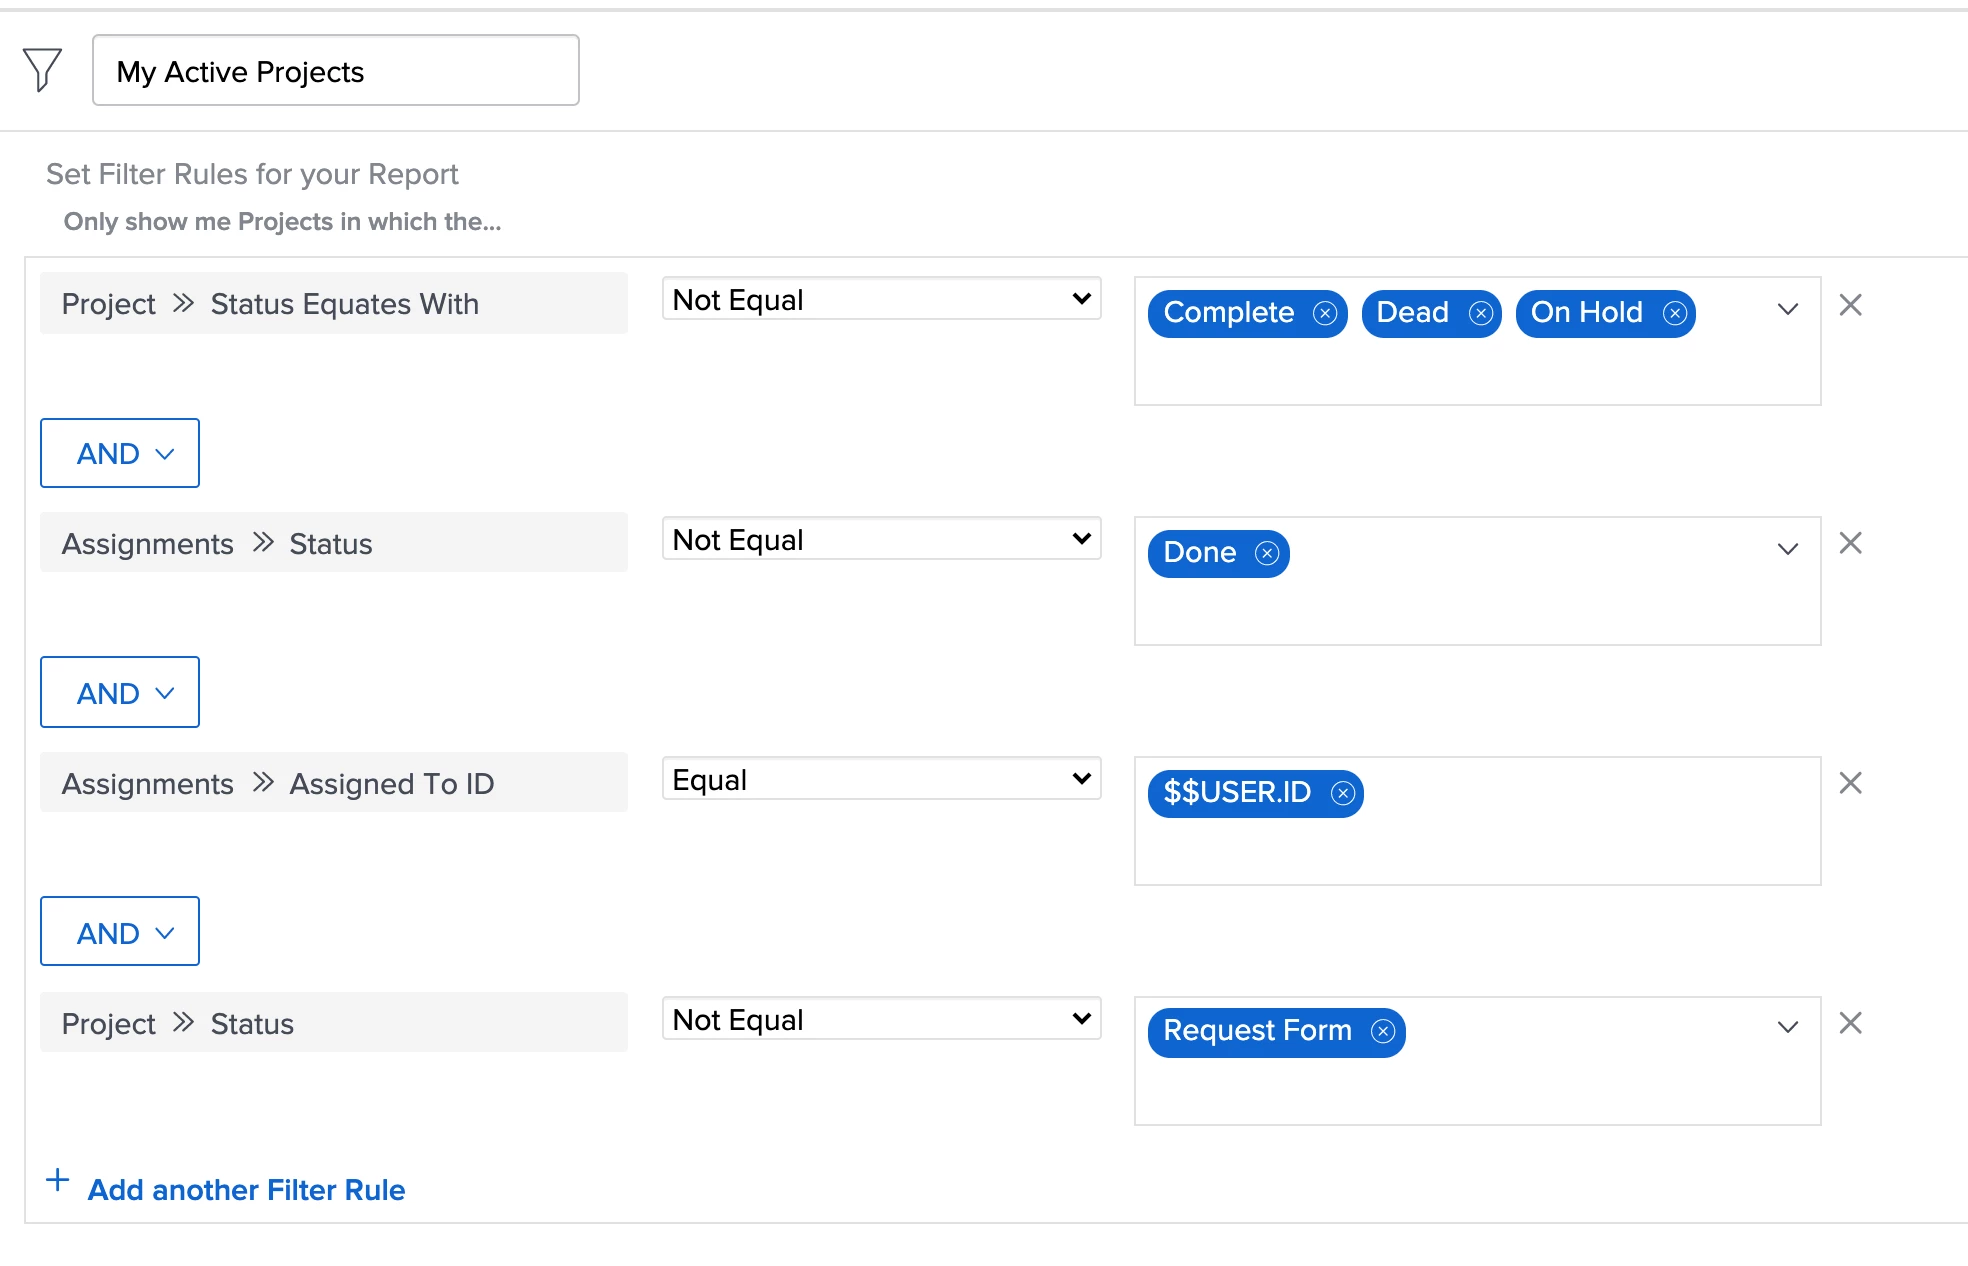Open first rule's Not Equal dropdown
Screen dimensions: 1968x1266
881,299
